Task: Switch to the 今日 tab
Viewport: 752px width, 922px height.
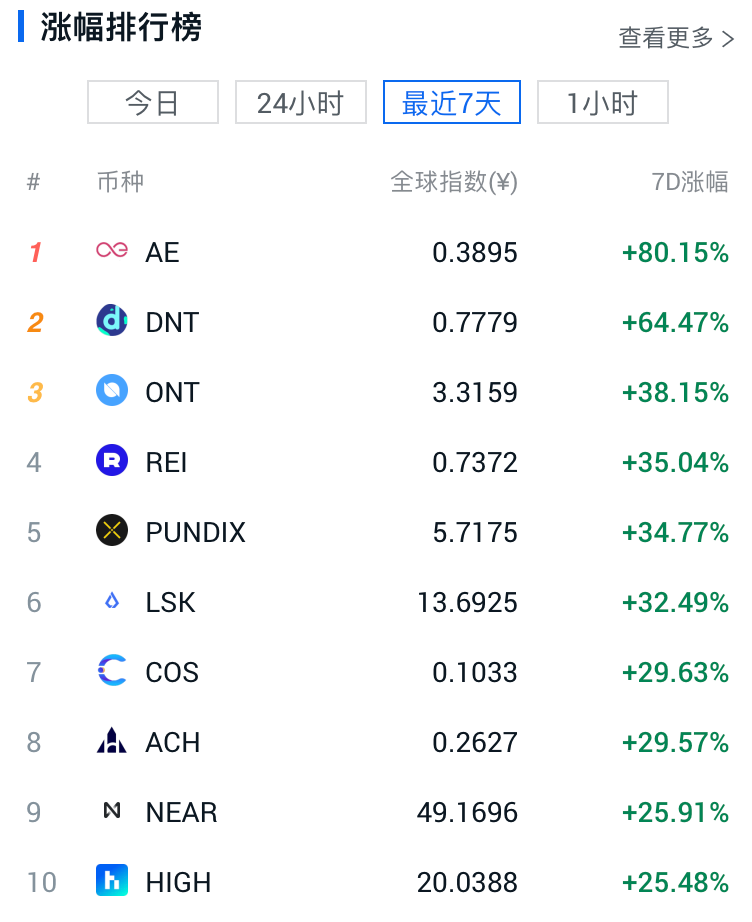Action: click(153, 102)
